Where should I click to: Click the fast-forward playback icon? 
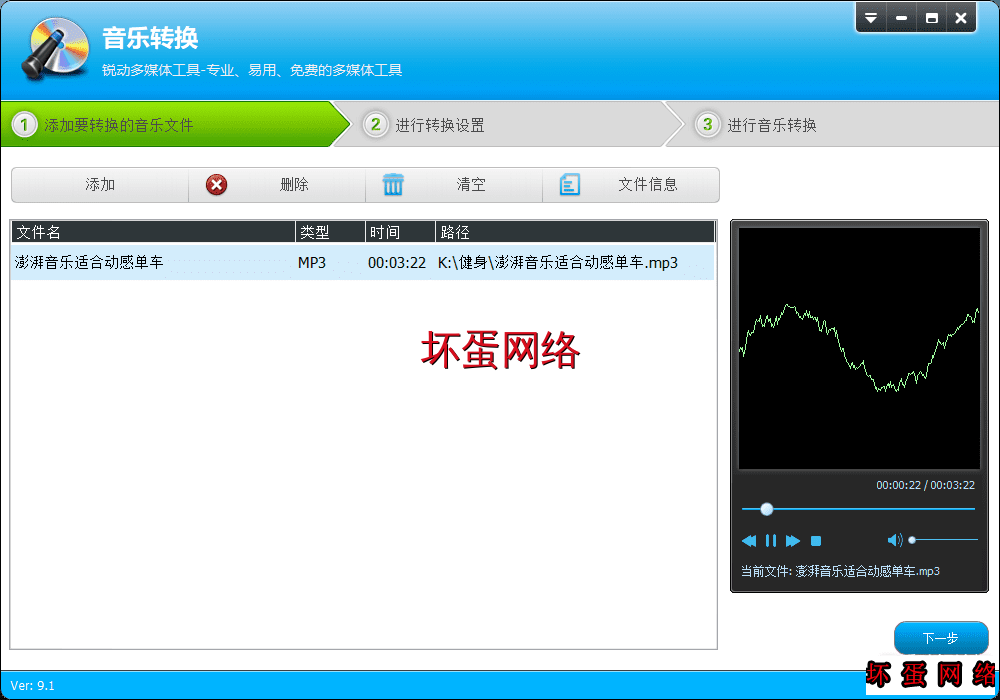tap(793, 541)
